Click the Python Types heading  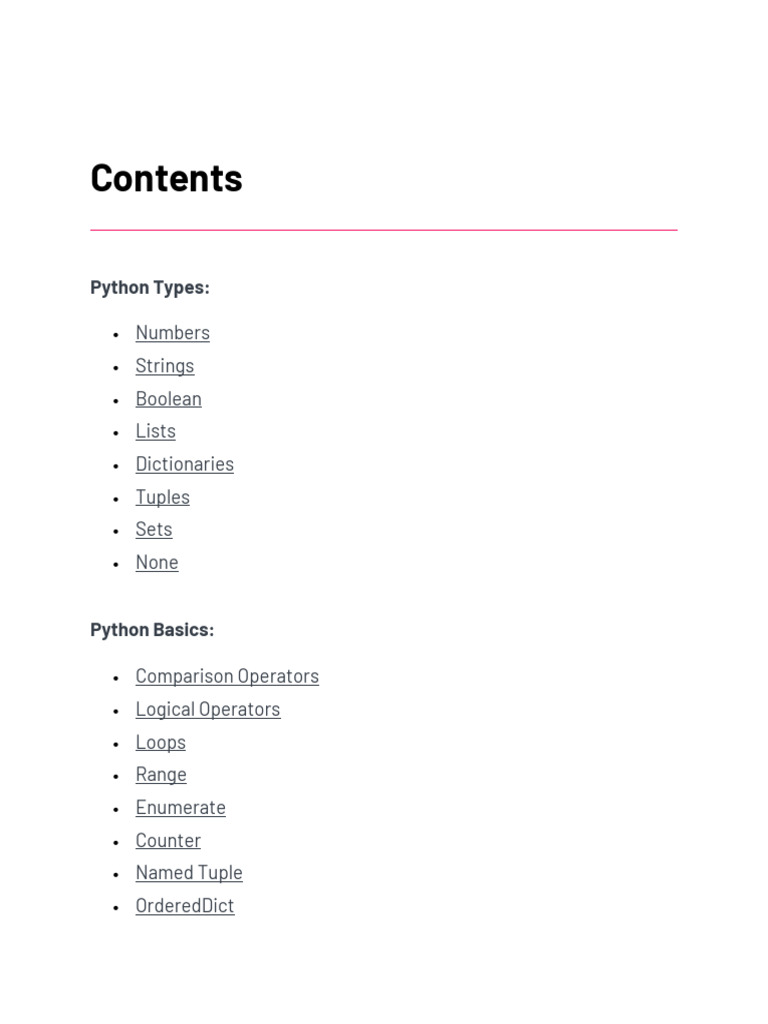pos(150,288)
